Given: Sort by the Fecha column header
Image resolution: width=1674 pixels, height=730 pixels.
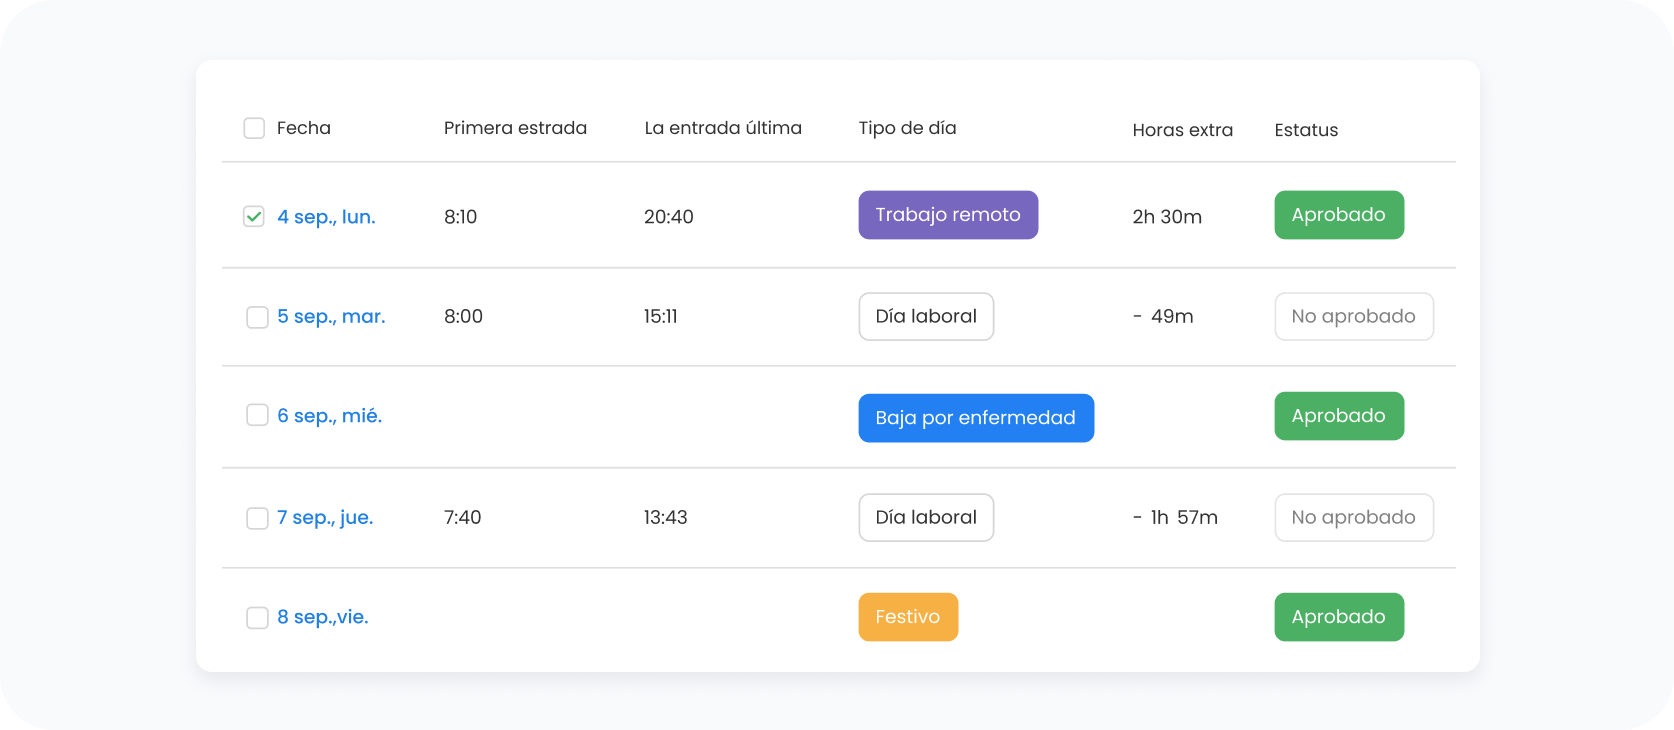Looking at the screenshot, I should [303, 128].
